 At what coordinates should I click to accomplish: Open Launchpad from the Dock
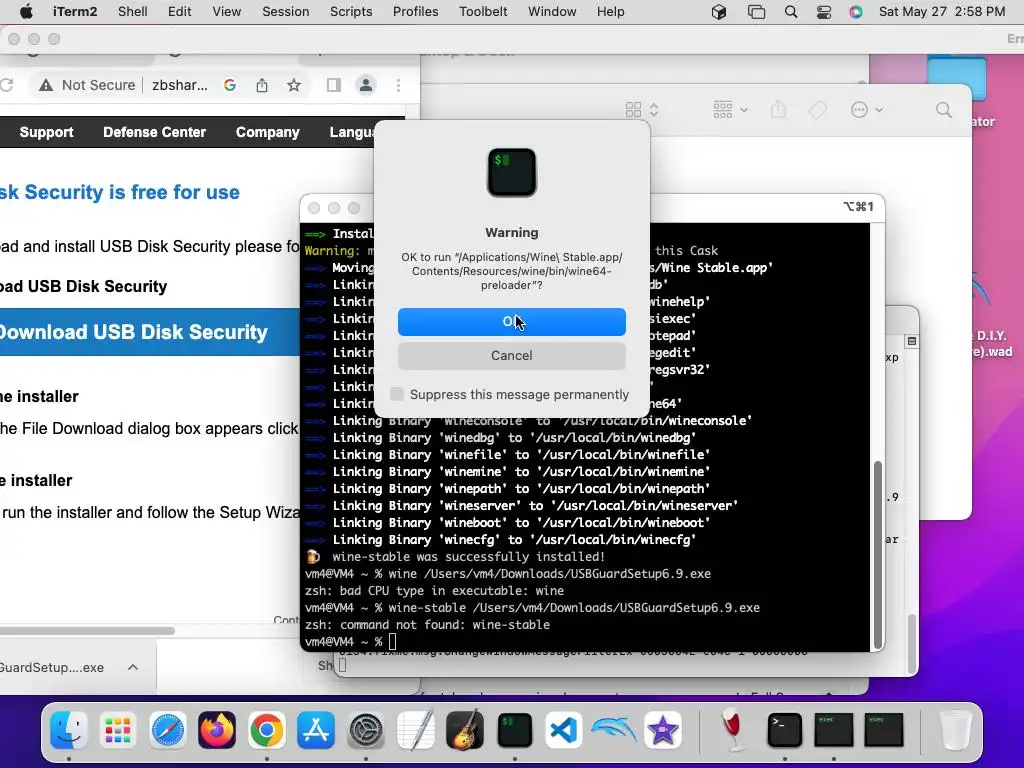118,730
